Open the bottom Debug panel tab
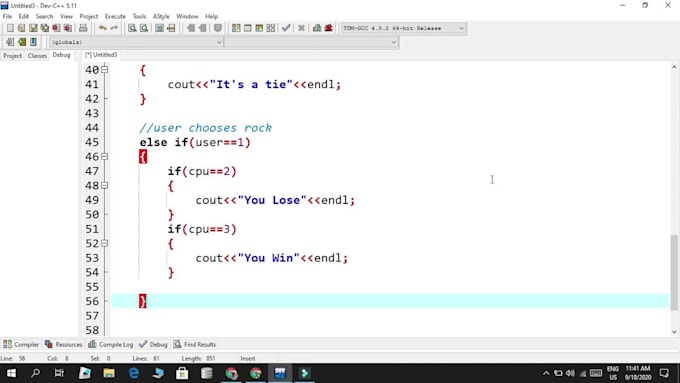This screenshot has width=680, height=383. click(x=154, y=344)
